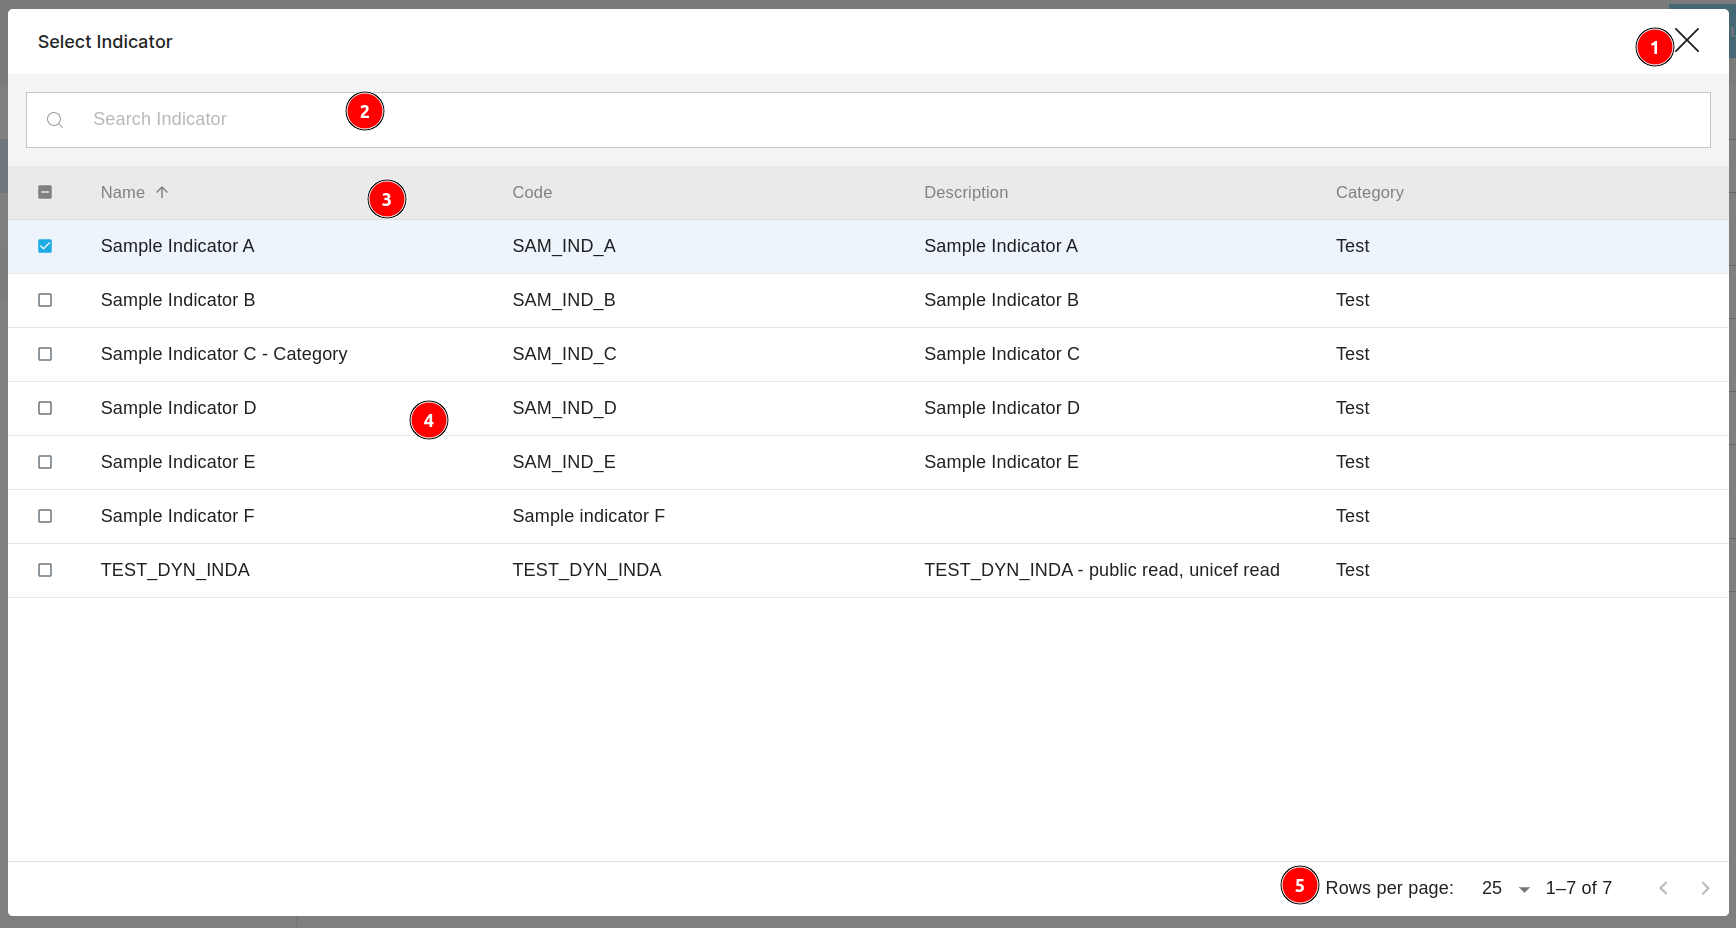
Task: Click description Sample Indicator E
Action: pos(1001,462)
